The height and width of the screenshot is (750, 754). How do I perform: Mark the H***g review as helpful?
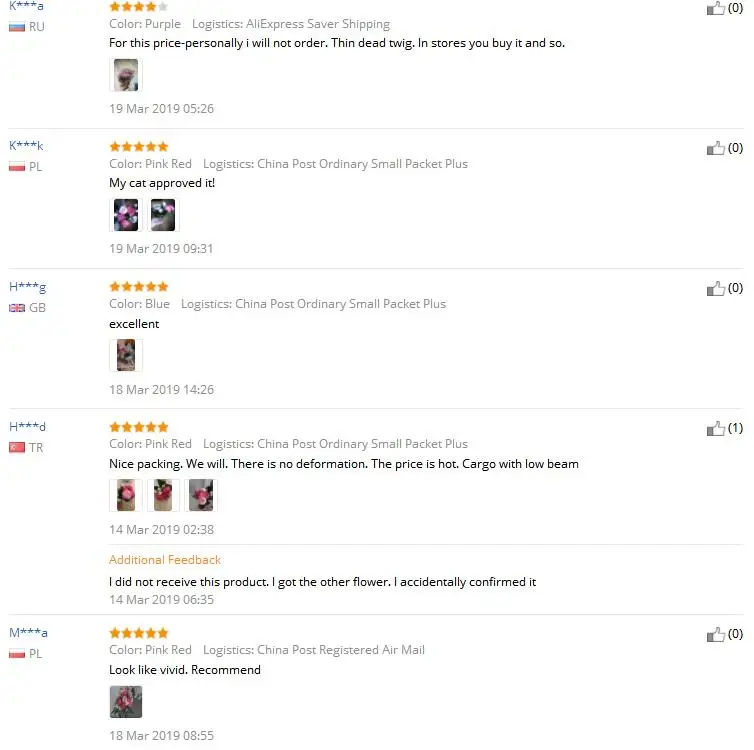[715, 288]
